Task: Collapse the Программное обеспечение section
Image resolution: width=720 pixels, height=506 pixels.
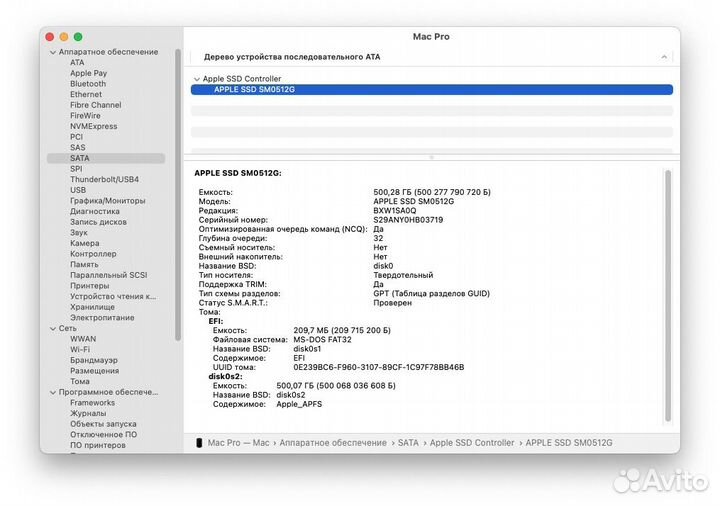Action: 53,393
